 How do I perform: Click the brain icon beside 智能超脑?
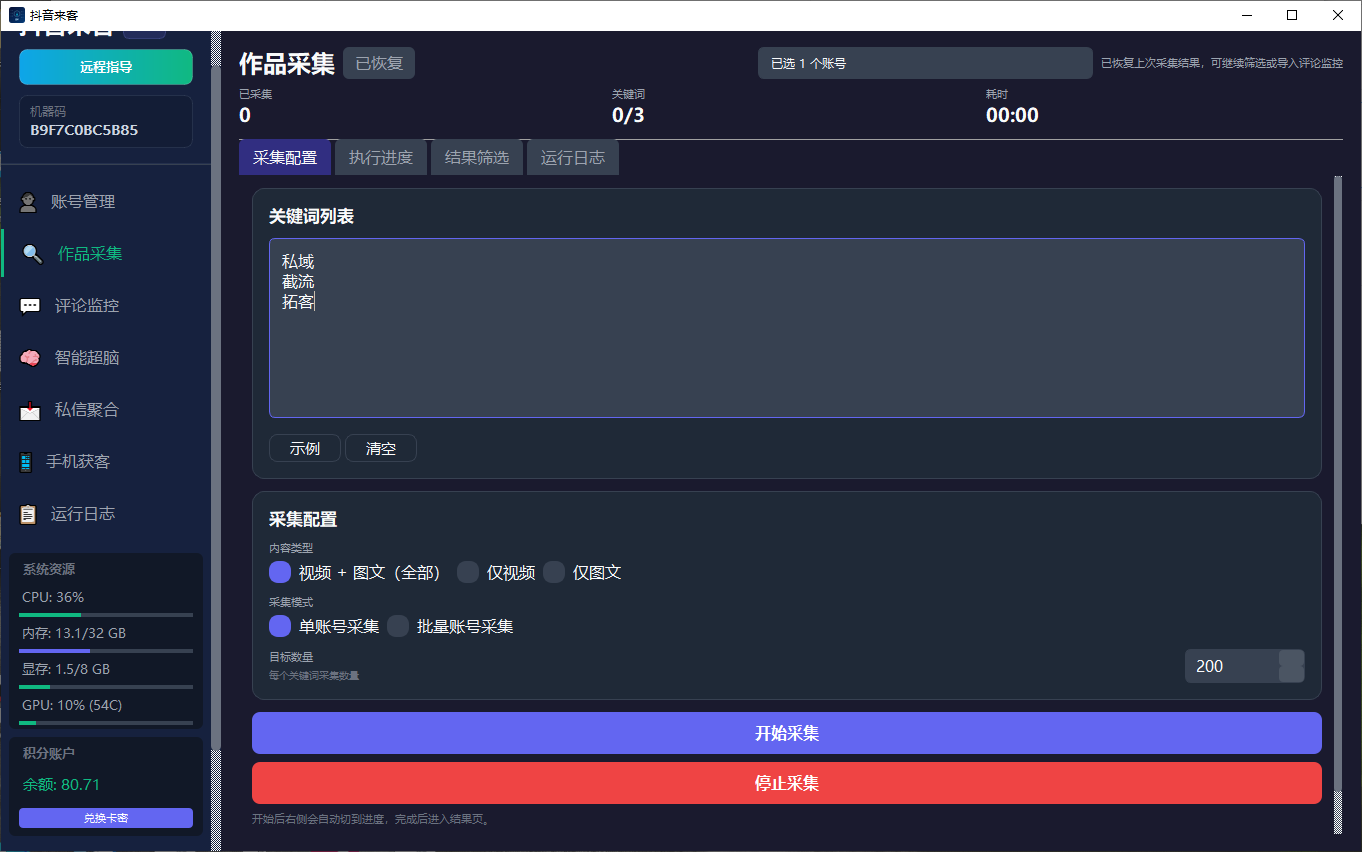click(30, 358)
